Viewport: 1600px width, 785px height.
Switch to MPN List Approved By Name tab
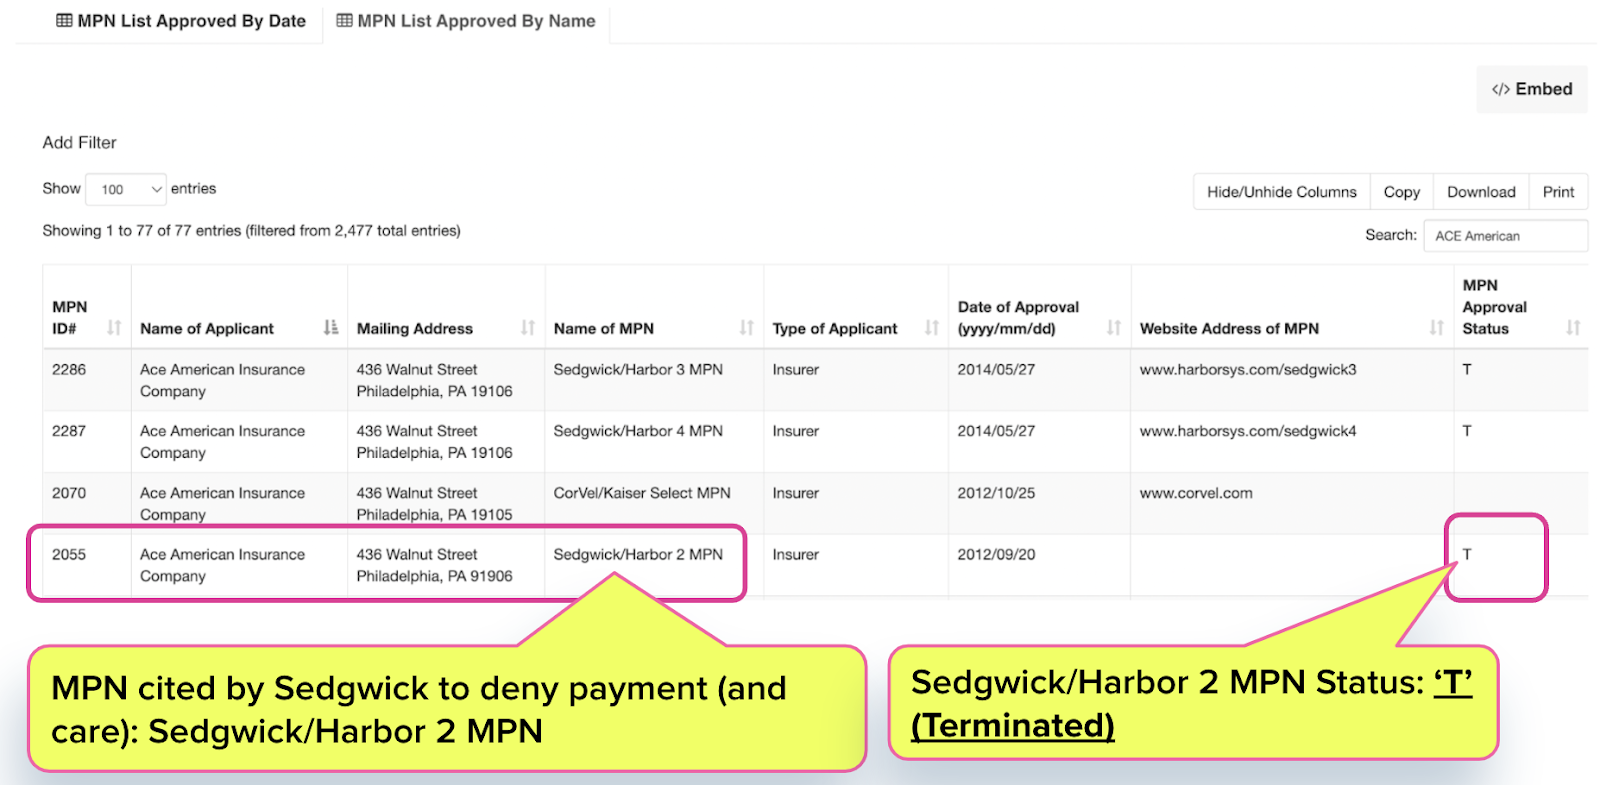(x=466, y=21)
